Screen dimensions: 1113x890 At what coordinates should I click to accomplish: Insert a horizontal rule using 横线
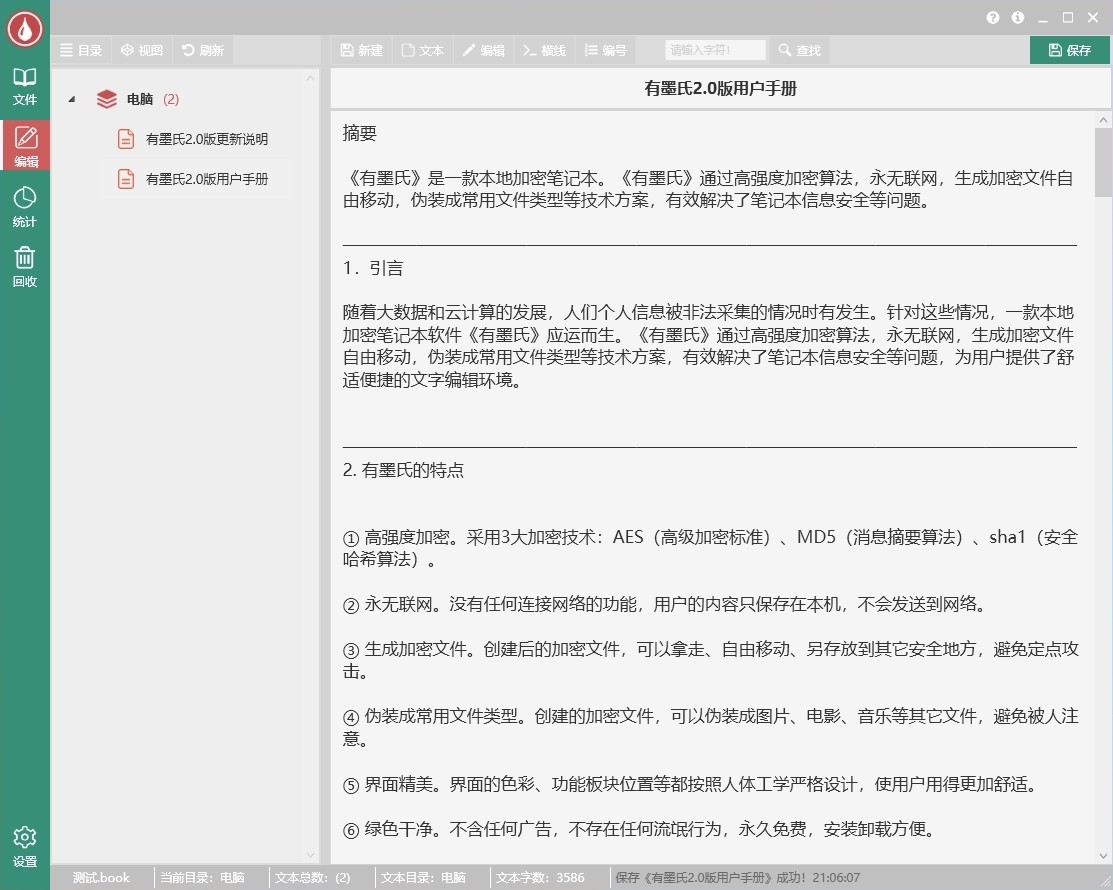coord(544,49)
